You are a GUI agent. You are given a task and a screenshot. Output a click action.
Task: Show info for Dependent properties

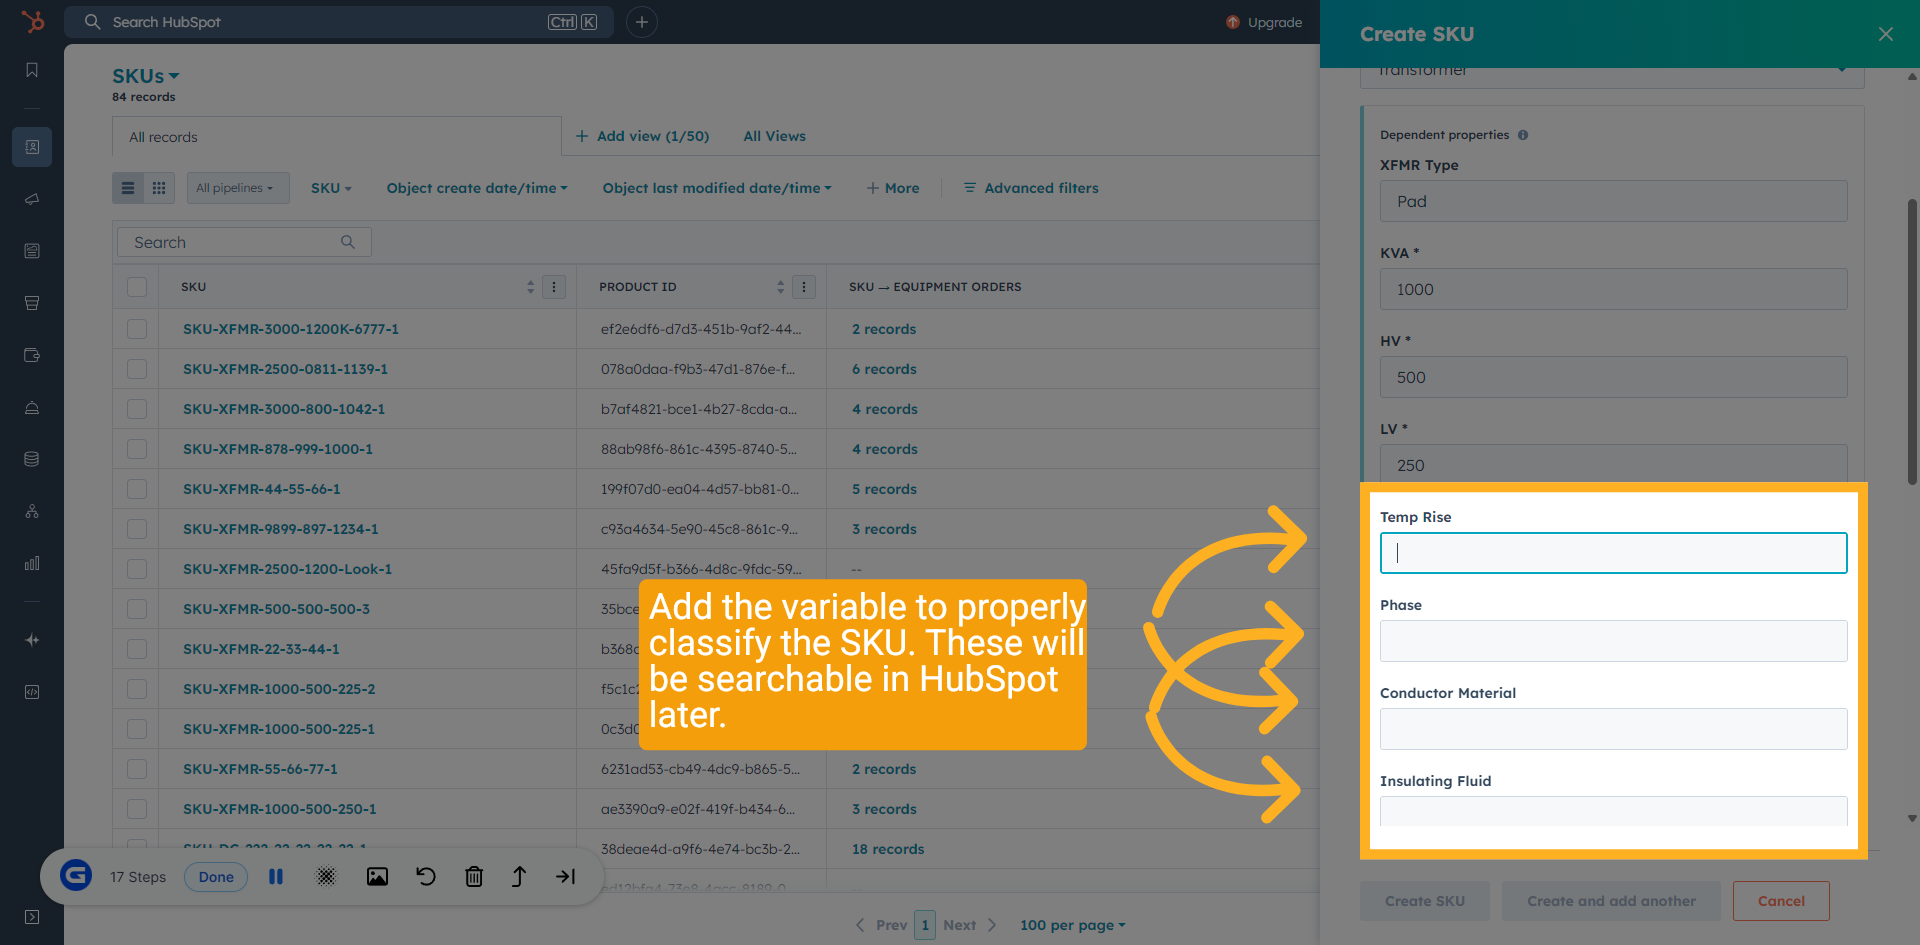(x=1523, y=135)
